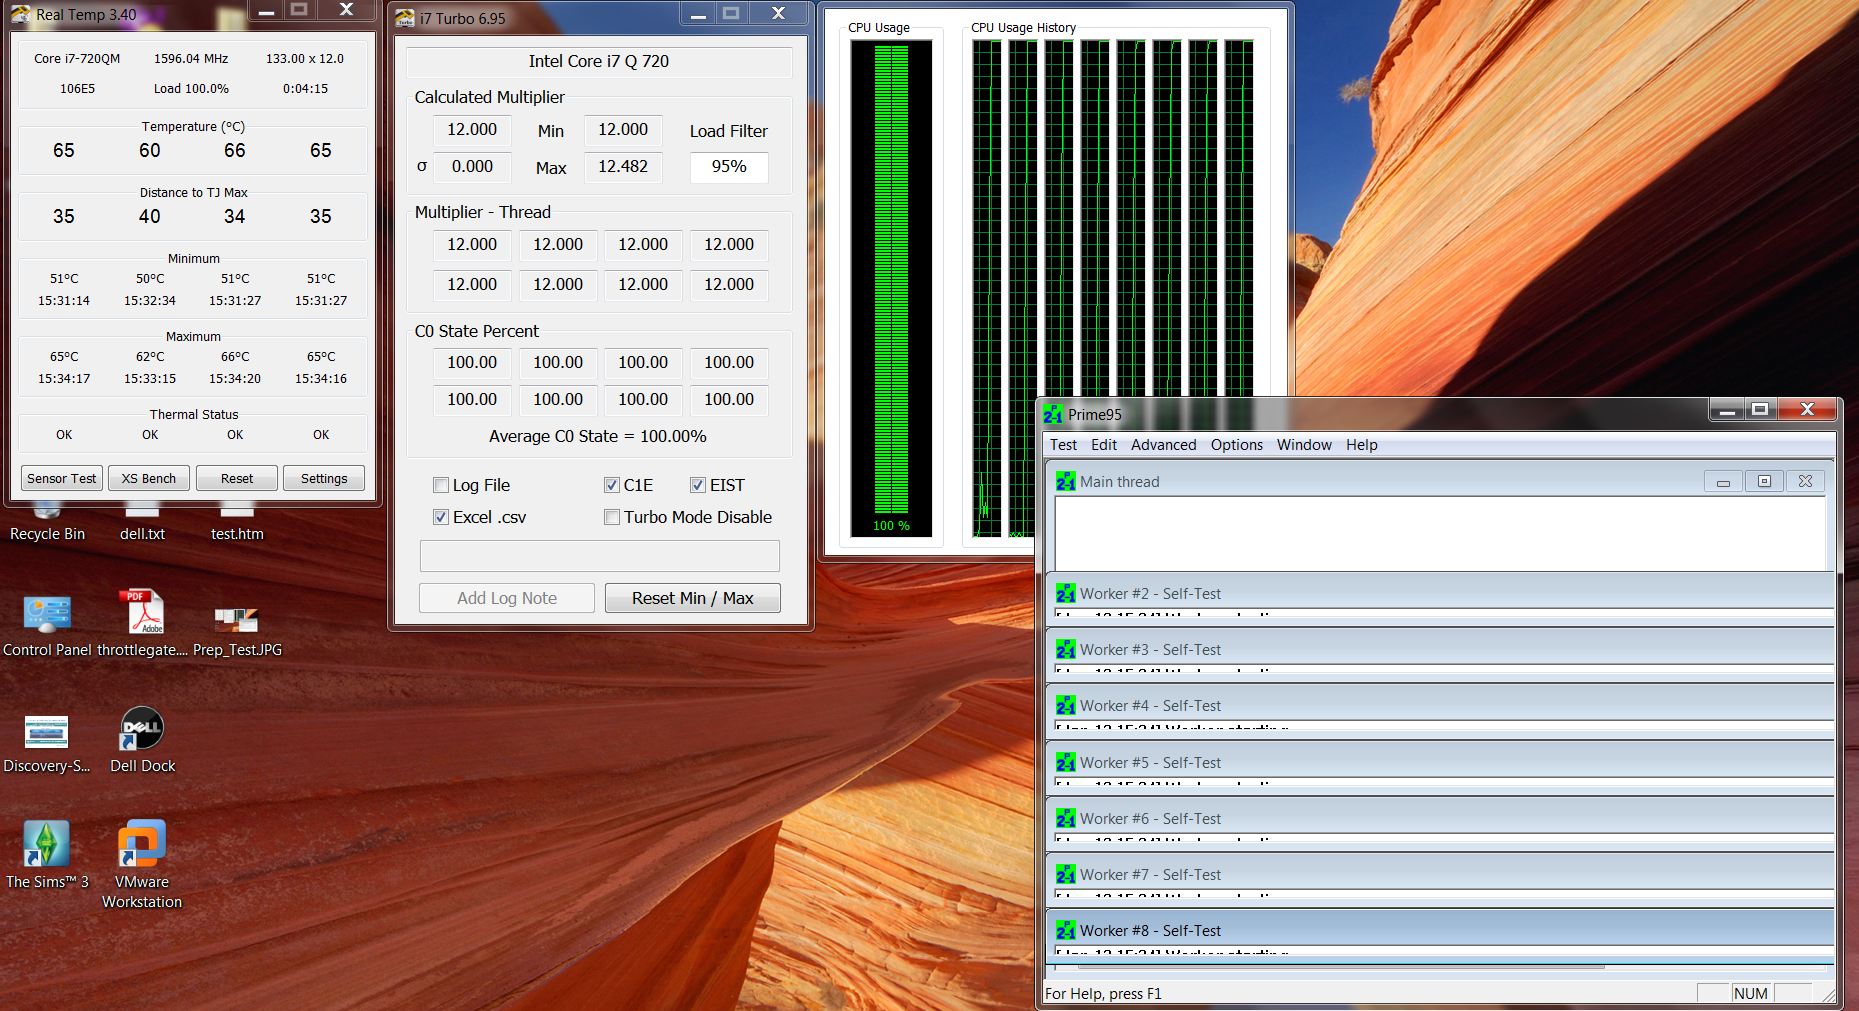Screen dimensions: 1859x1011
Task: Click the Average C0 State = 100.00% text
Action: [598, 436]
